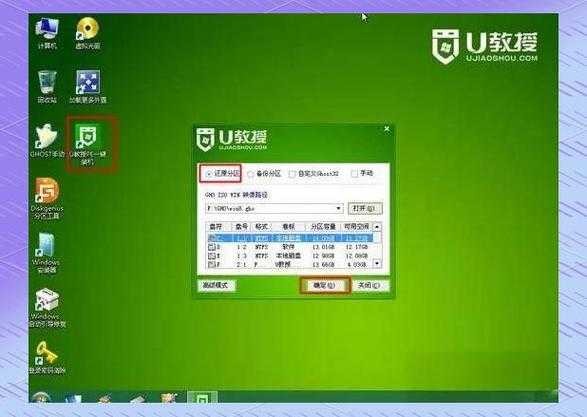
Task: Open the golden key 登录密码清除 icon
Action: [x=47, y=357]
